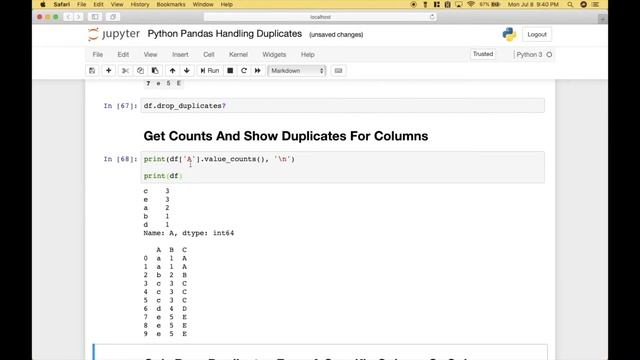Screen dimensions: 640x360
Task: Open the command palette keyboard icon
Action: 338,71
